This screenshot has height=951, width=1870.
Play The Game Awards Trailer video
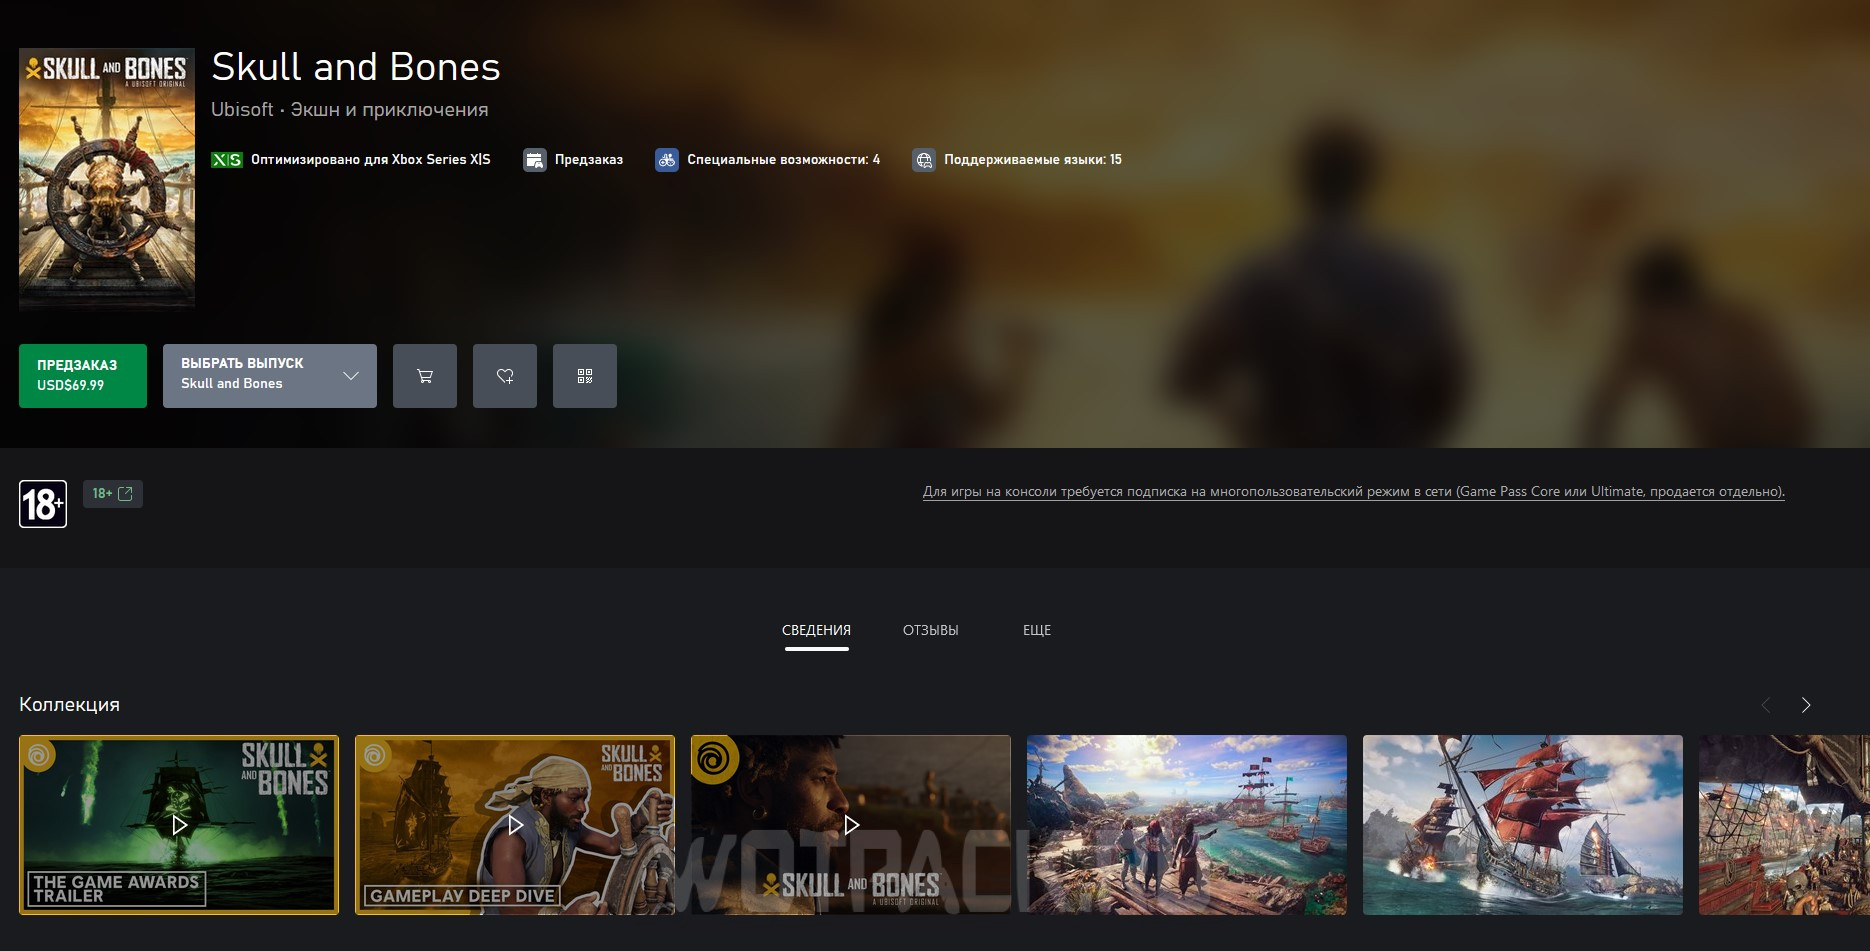point(178,825)
